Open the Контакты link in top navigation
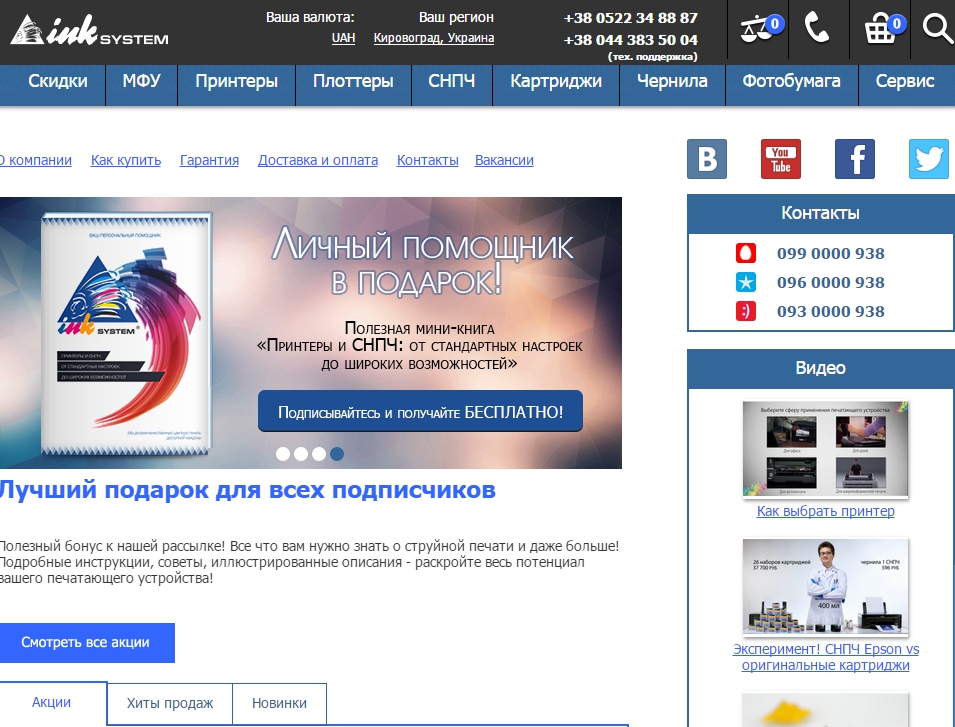Viewport: 955px width, 727px height. coord(428,160)
